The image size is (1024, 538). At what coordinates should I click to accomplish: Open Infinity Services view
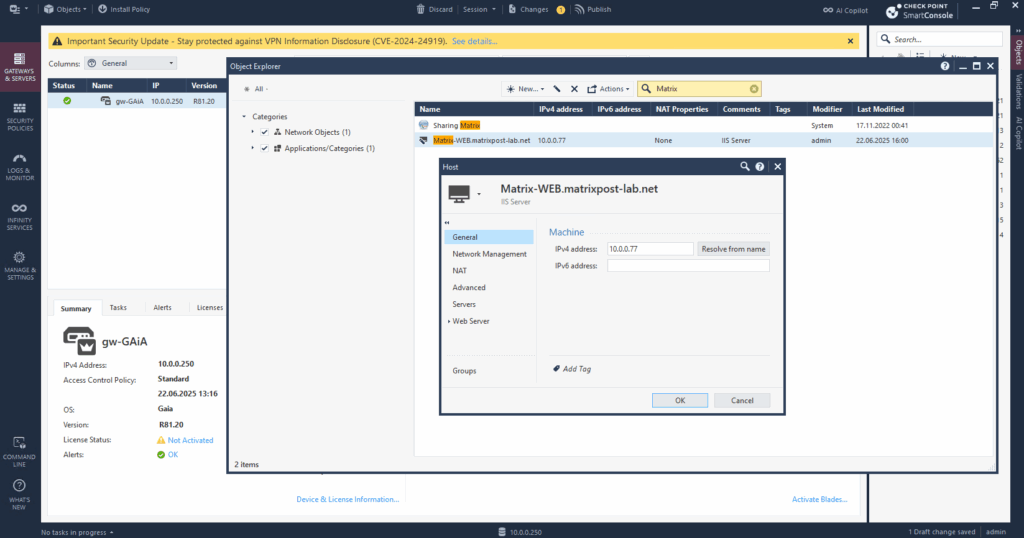coord(20,217)
